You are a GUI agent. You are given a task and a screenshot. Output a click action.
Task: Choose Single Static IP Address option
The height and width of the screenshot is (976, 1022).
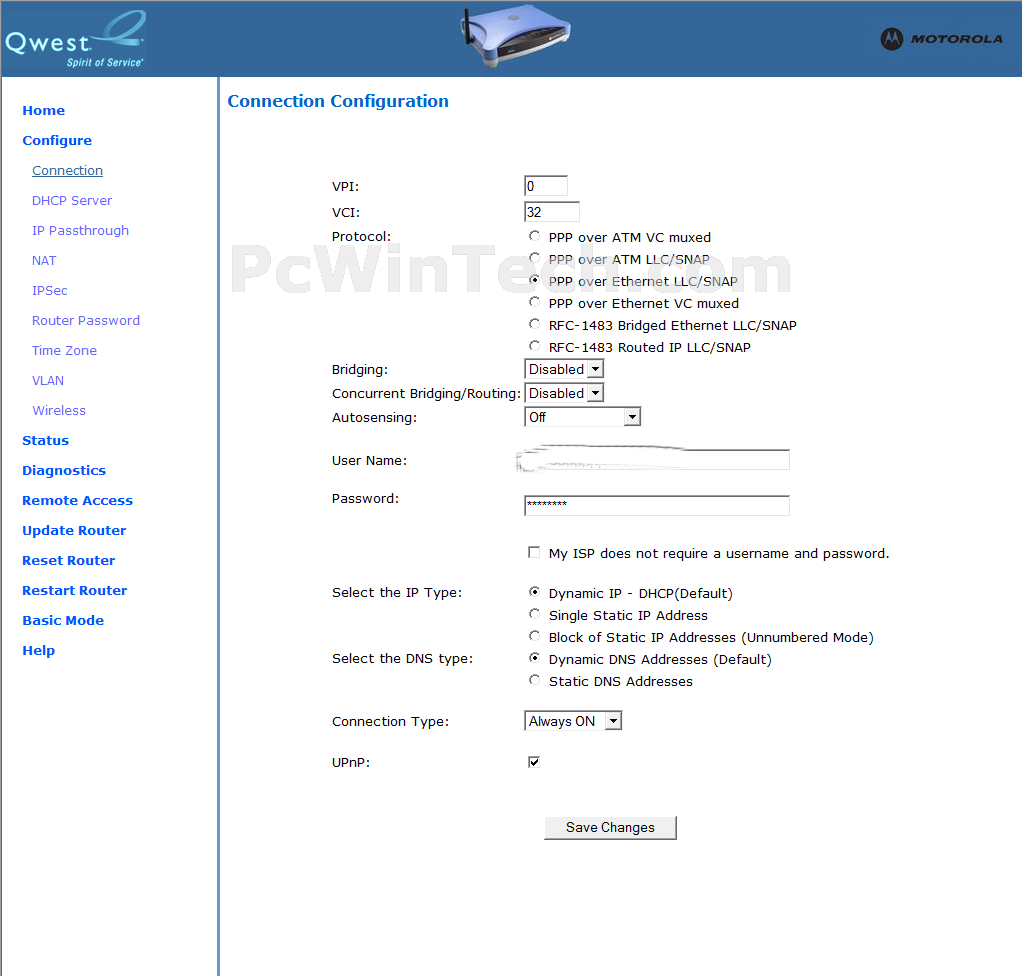[x=534, y=614]
